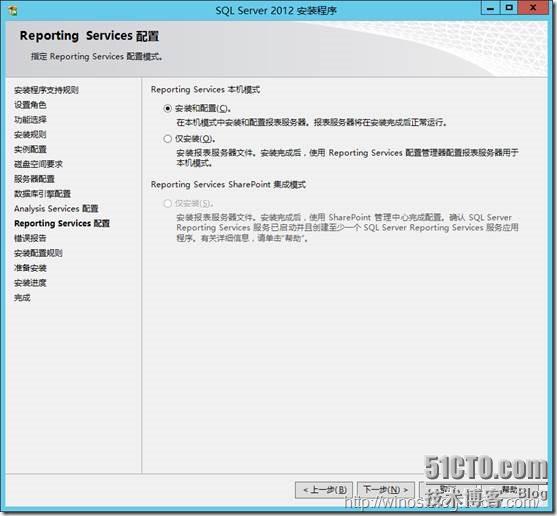Click the SQL Server setup title bar icon
The width and height of the screenshot is (557, 516).
tap(12, 10)
